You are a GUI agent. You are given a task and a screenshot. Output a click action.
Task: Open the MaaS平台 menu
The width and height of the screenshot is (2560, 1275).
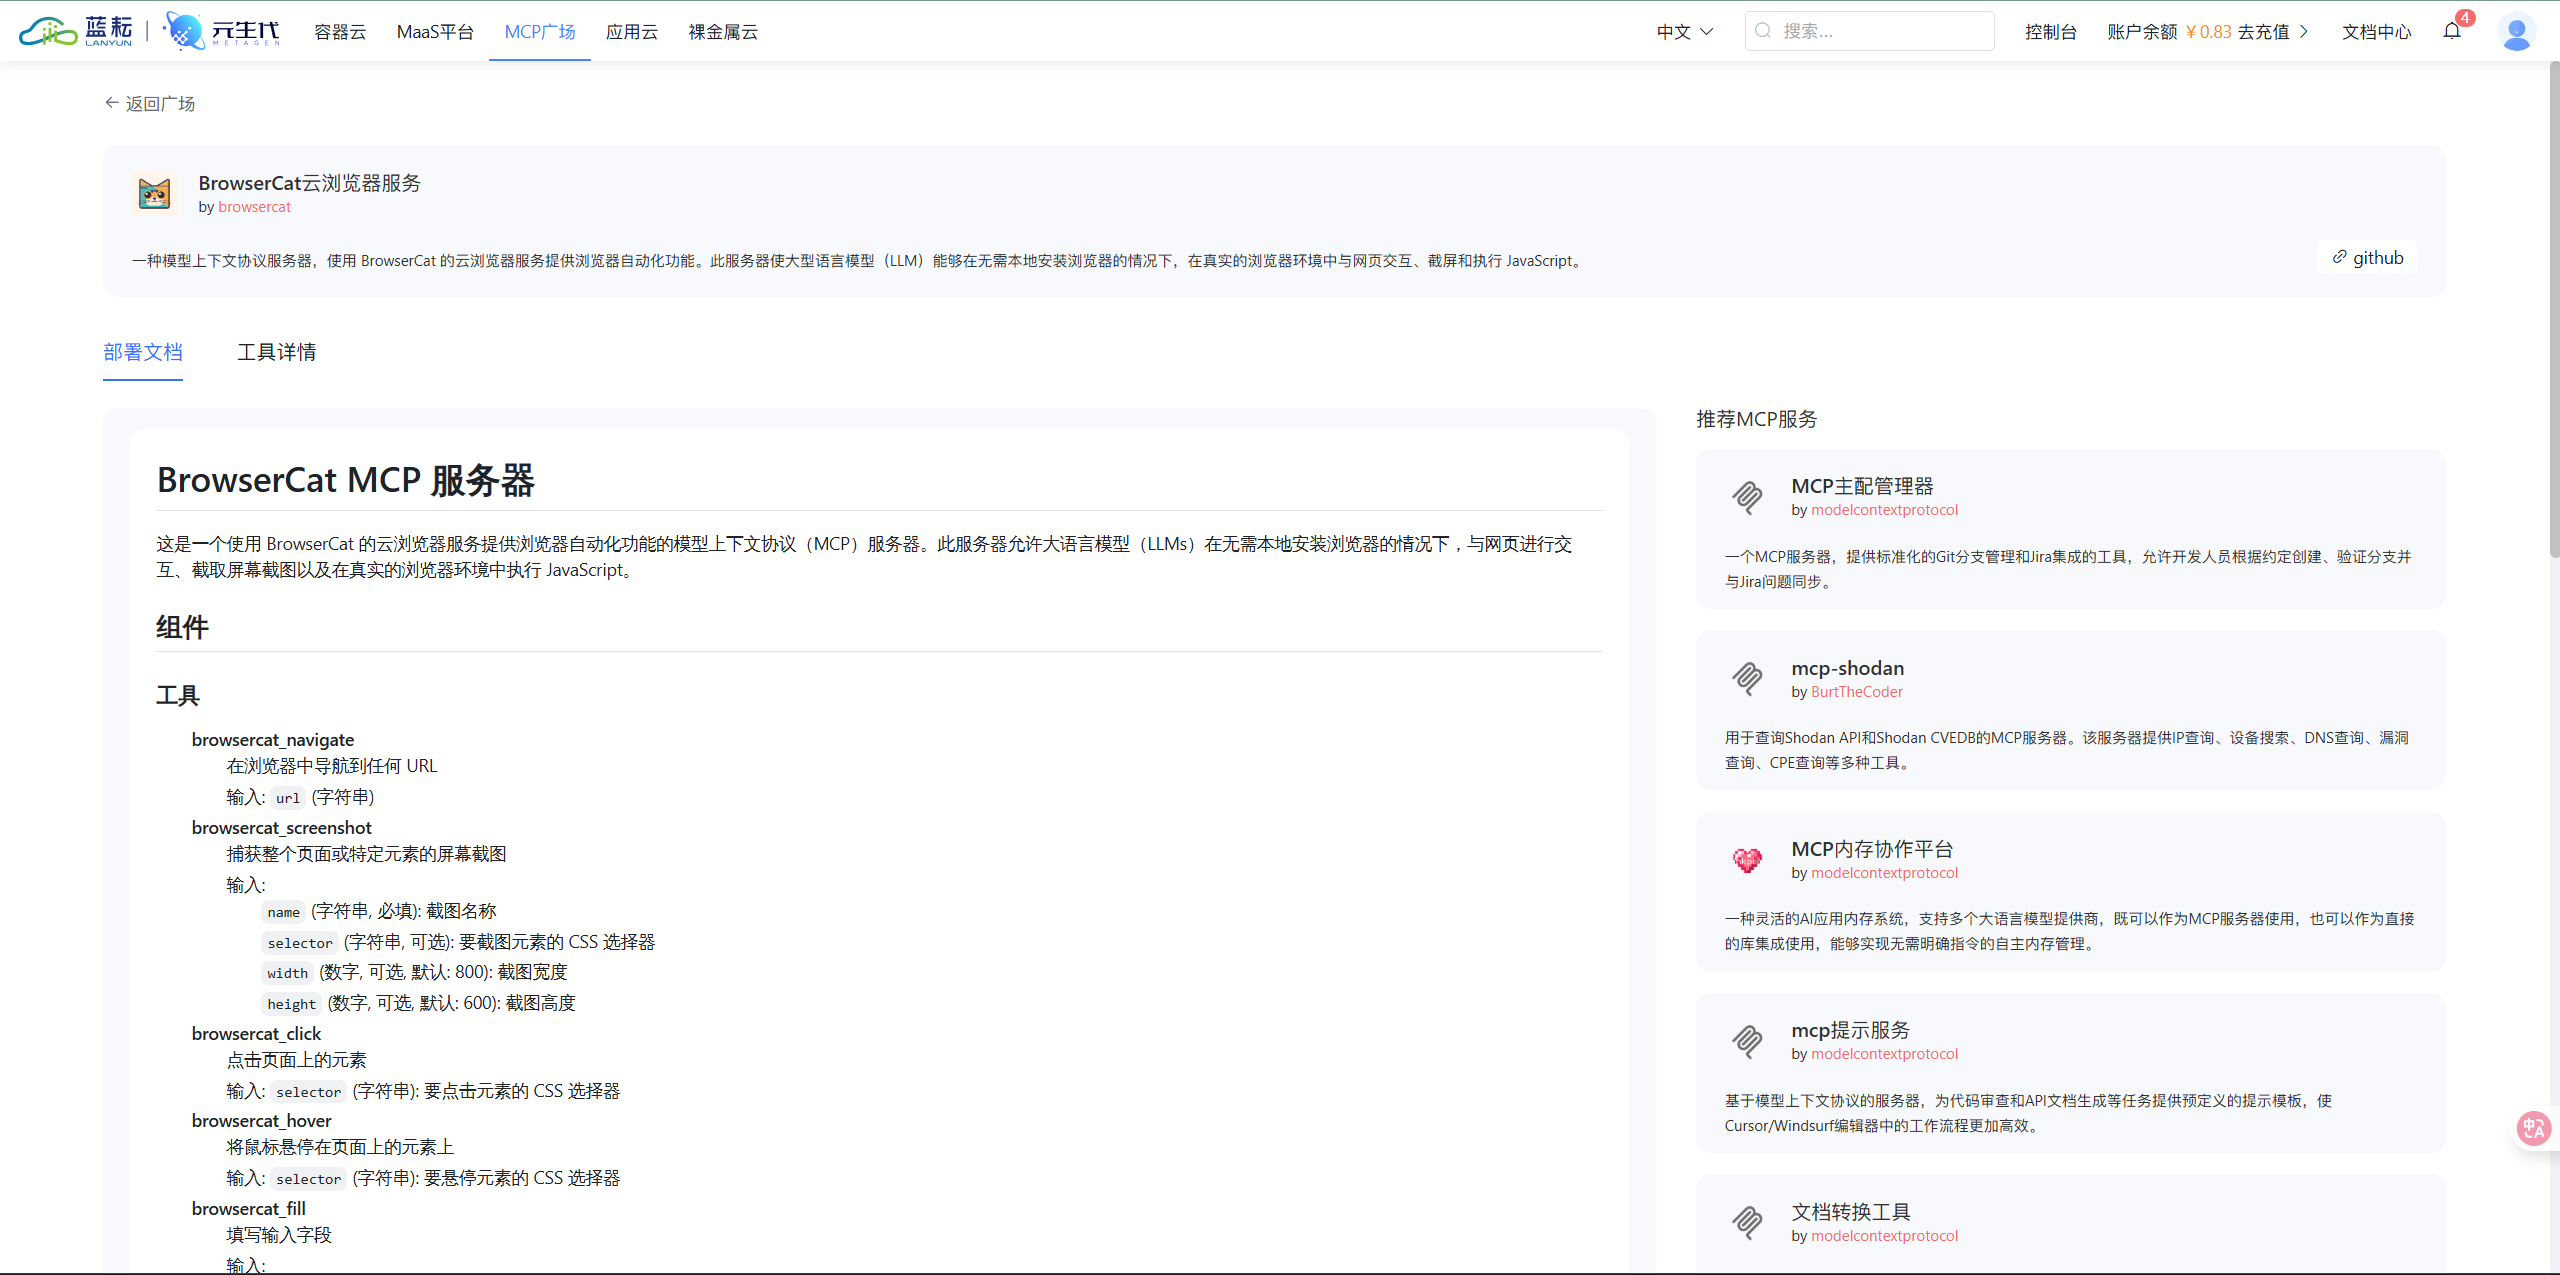coord(435,31)
